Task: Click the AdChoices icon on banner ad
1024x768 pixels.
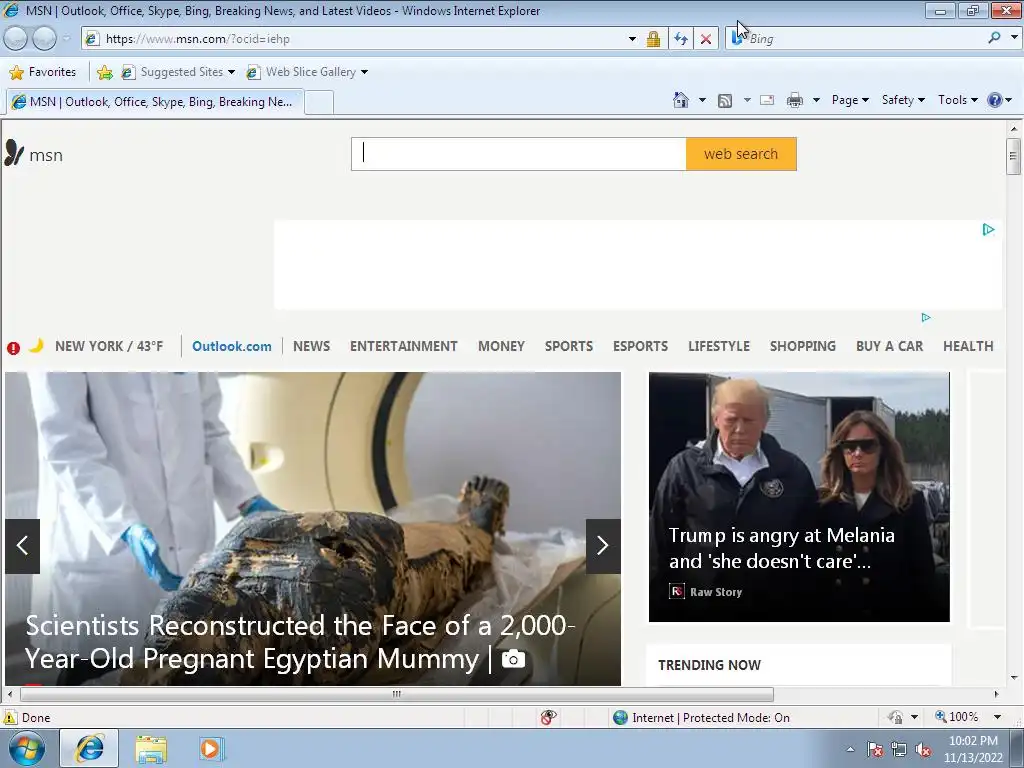Action: (989, 229)
